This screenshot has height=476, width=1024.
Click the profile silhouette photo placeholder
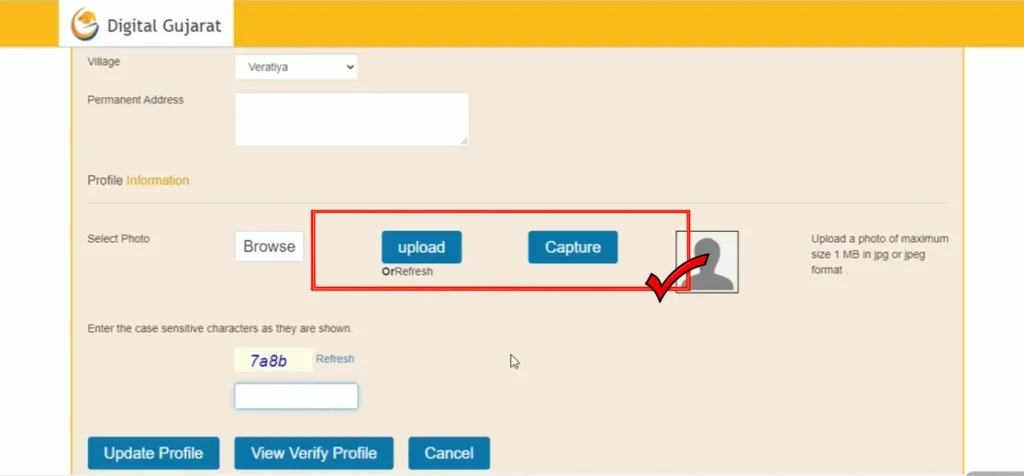click(x=707, y=261)
